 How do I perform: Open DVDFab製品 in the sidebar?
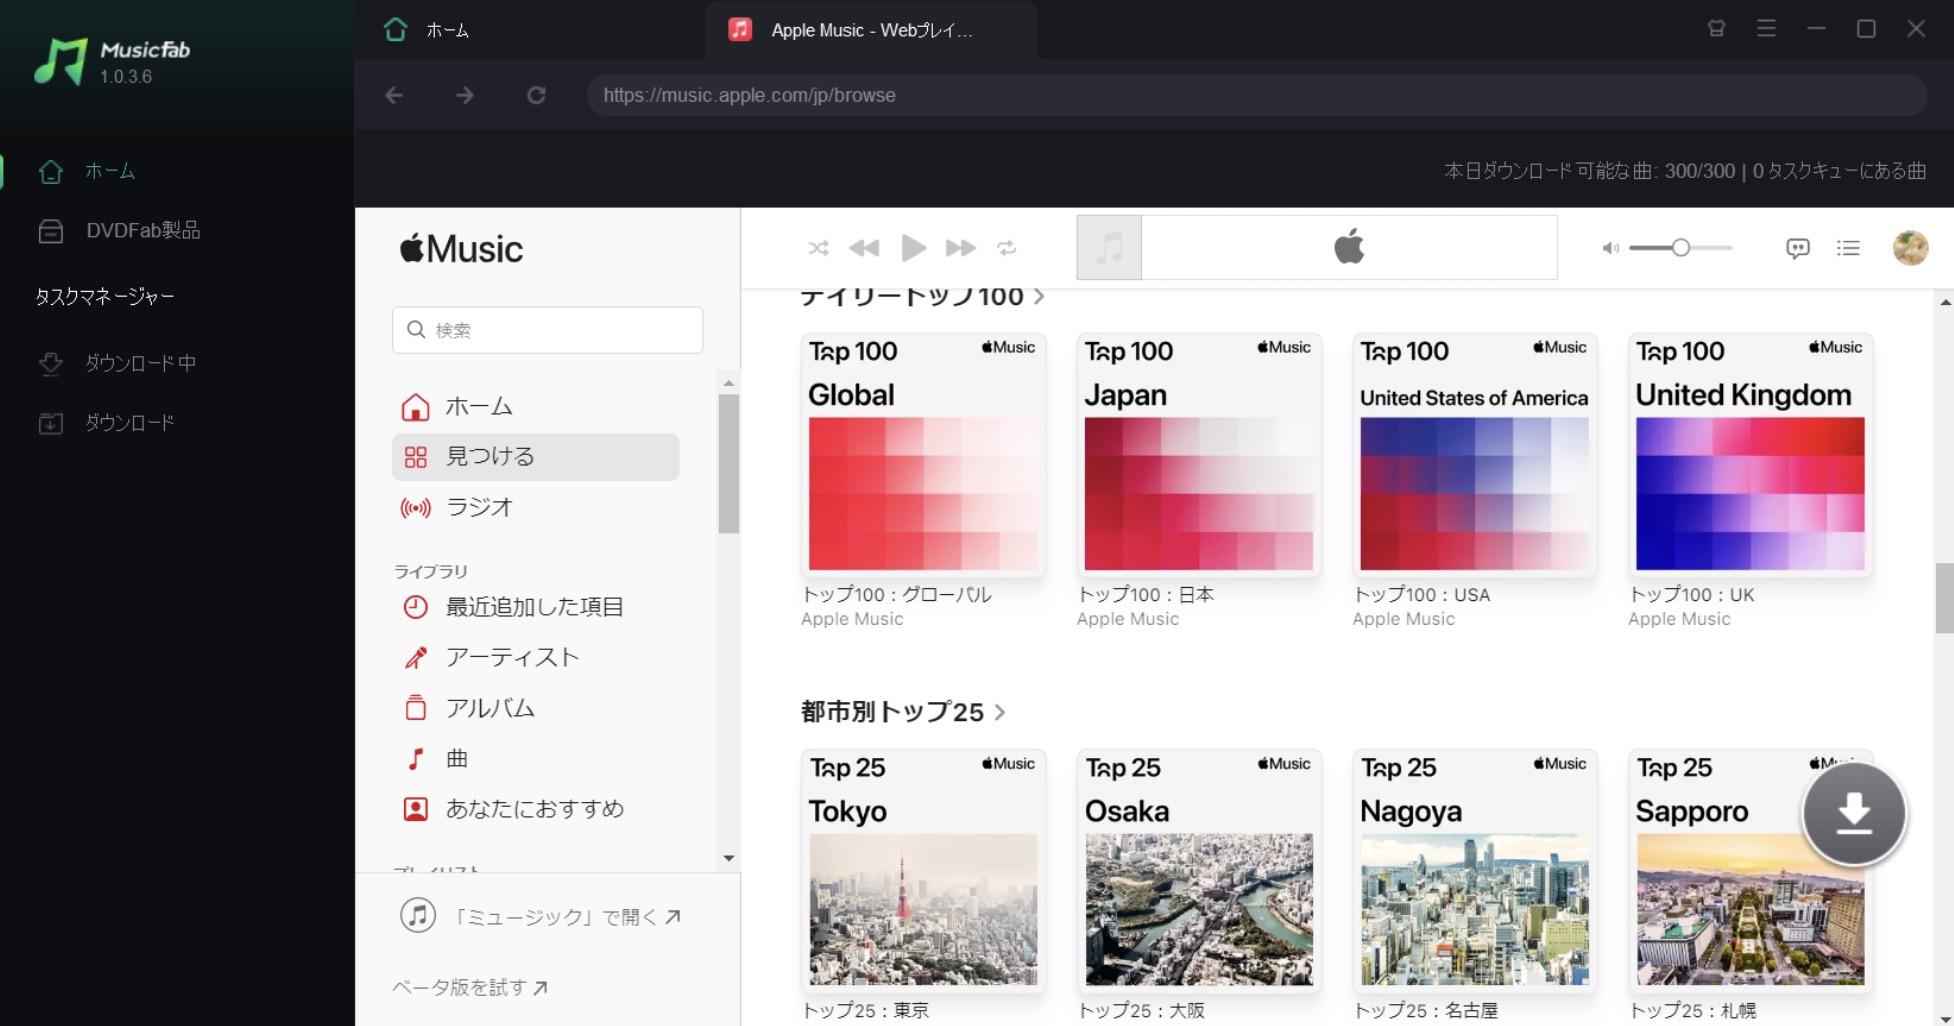point(119,231)
